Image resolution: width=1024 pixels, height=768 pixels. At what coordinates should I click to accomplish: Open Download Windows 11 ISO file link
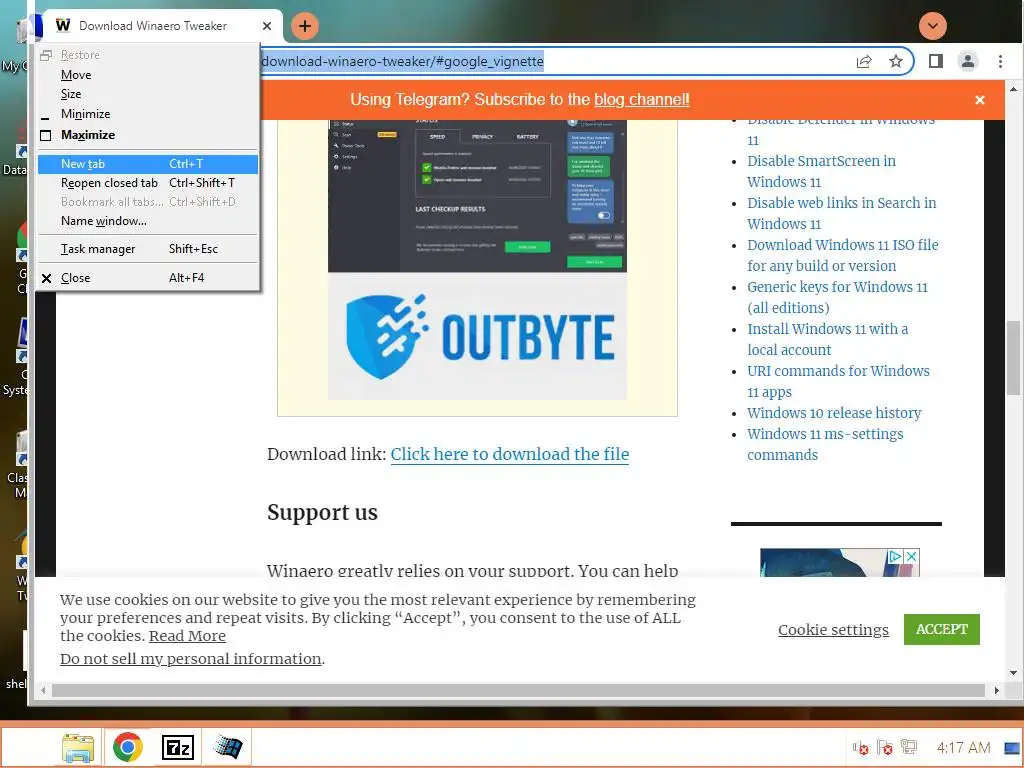842,255
